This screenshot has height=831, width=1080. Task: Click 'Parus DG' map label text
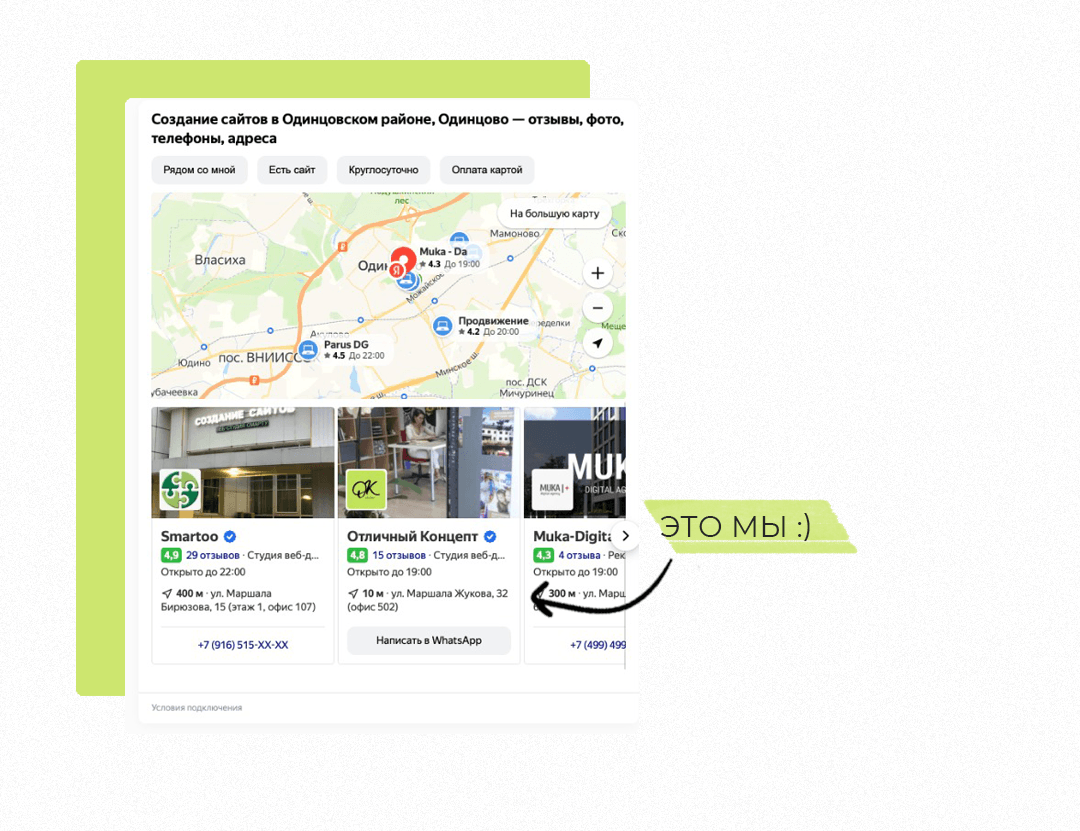point(346,345)
